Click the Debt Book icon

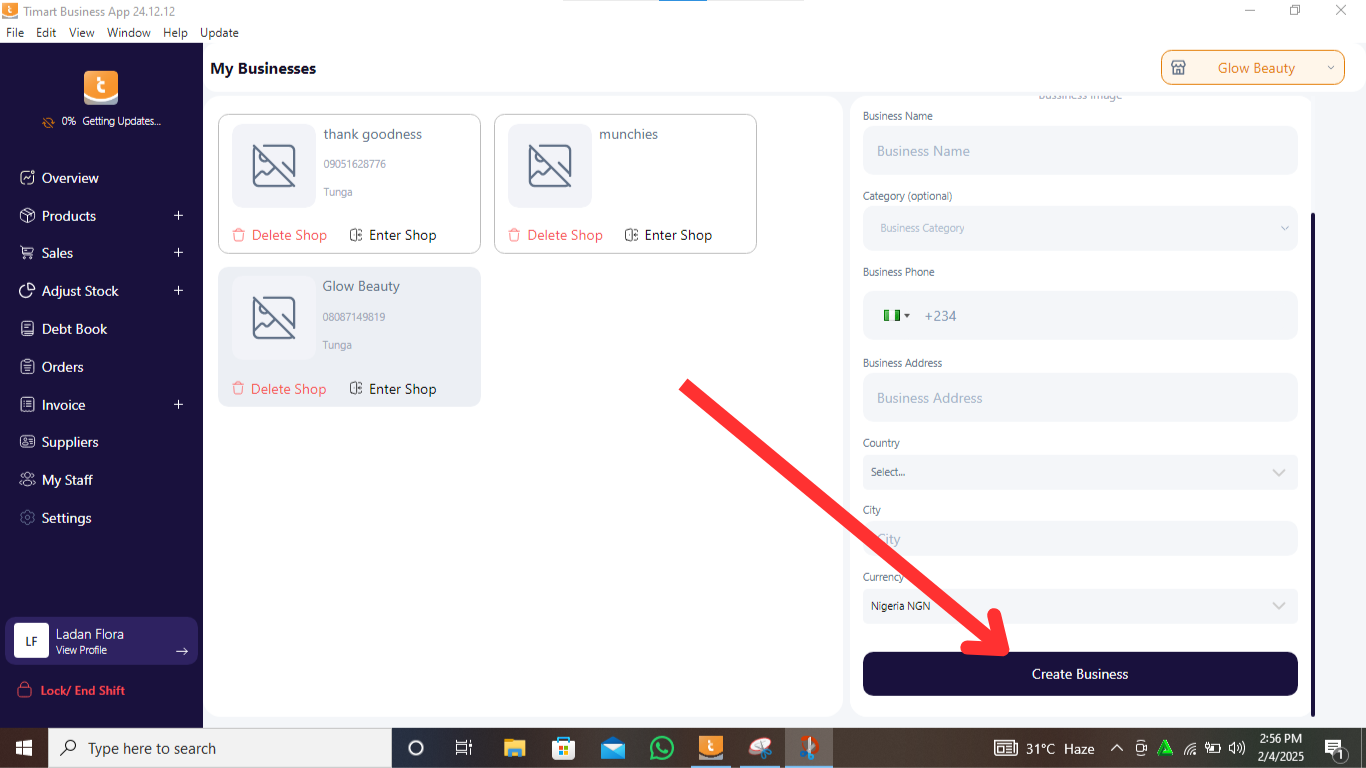(28, 329)
